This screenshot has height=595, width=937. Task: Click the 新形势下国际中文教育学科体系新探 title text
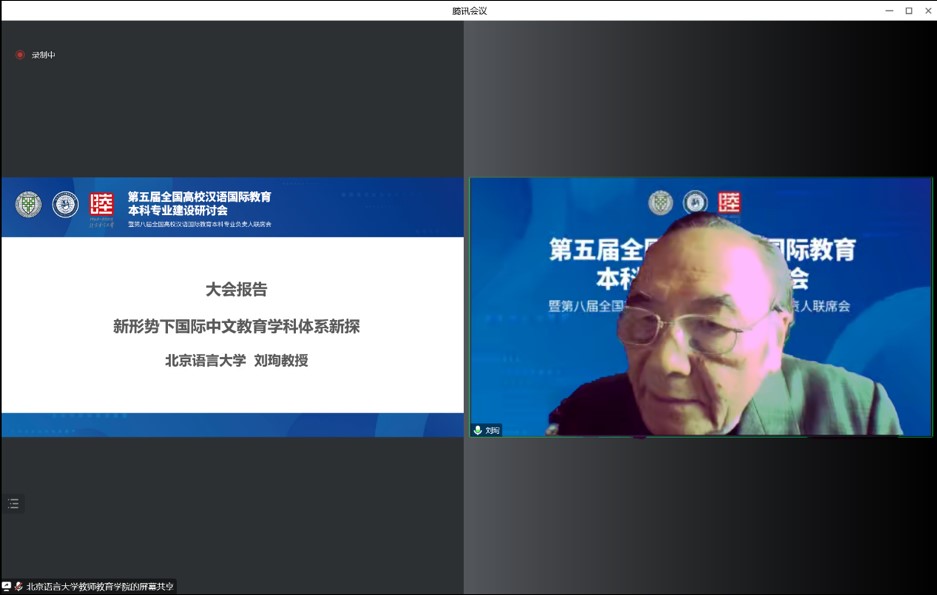236,326
